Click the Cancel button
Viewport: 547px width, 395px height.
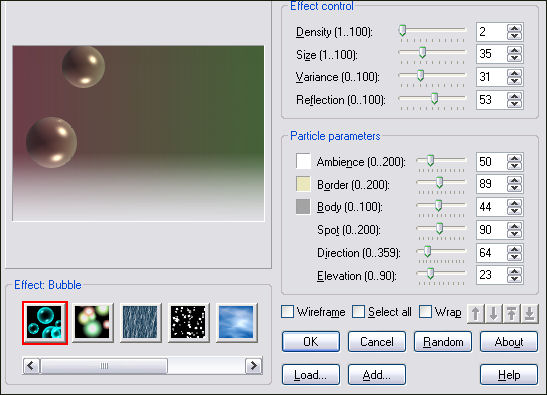377,342
